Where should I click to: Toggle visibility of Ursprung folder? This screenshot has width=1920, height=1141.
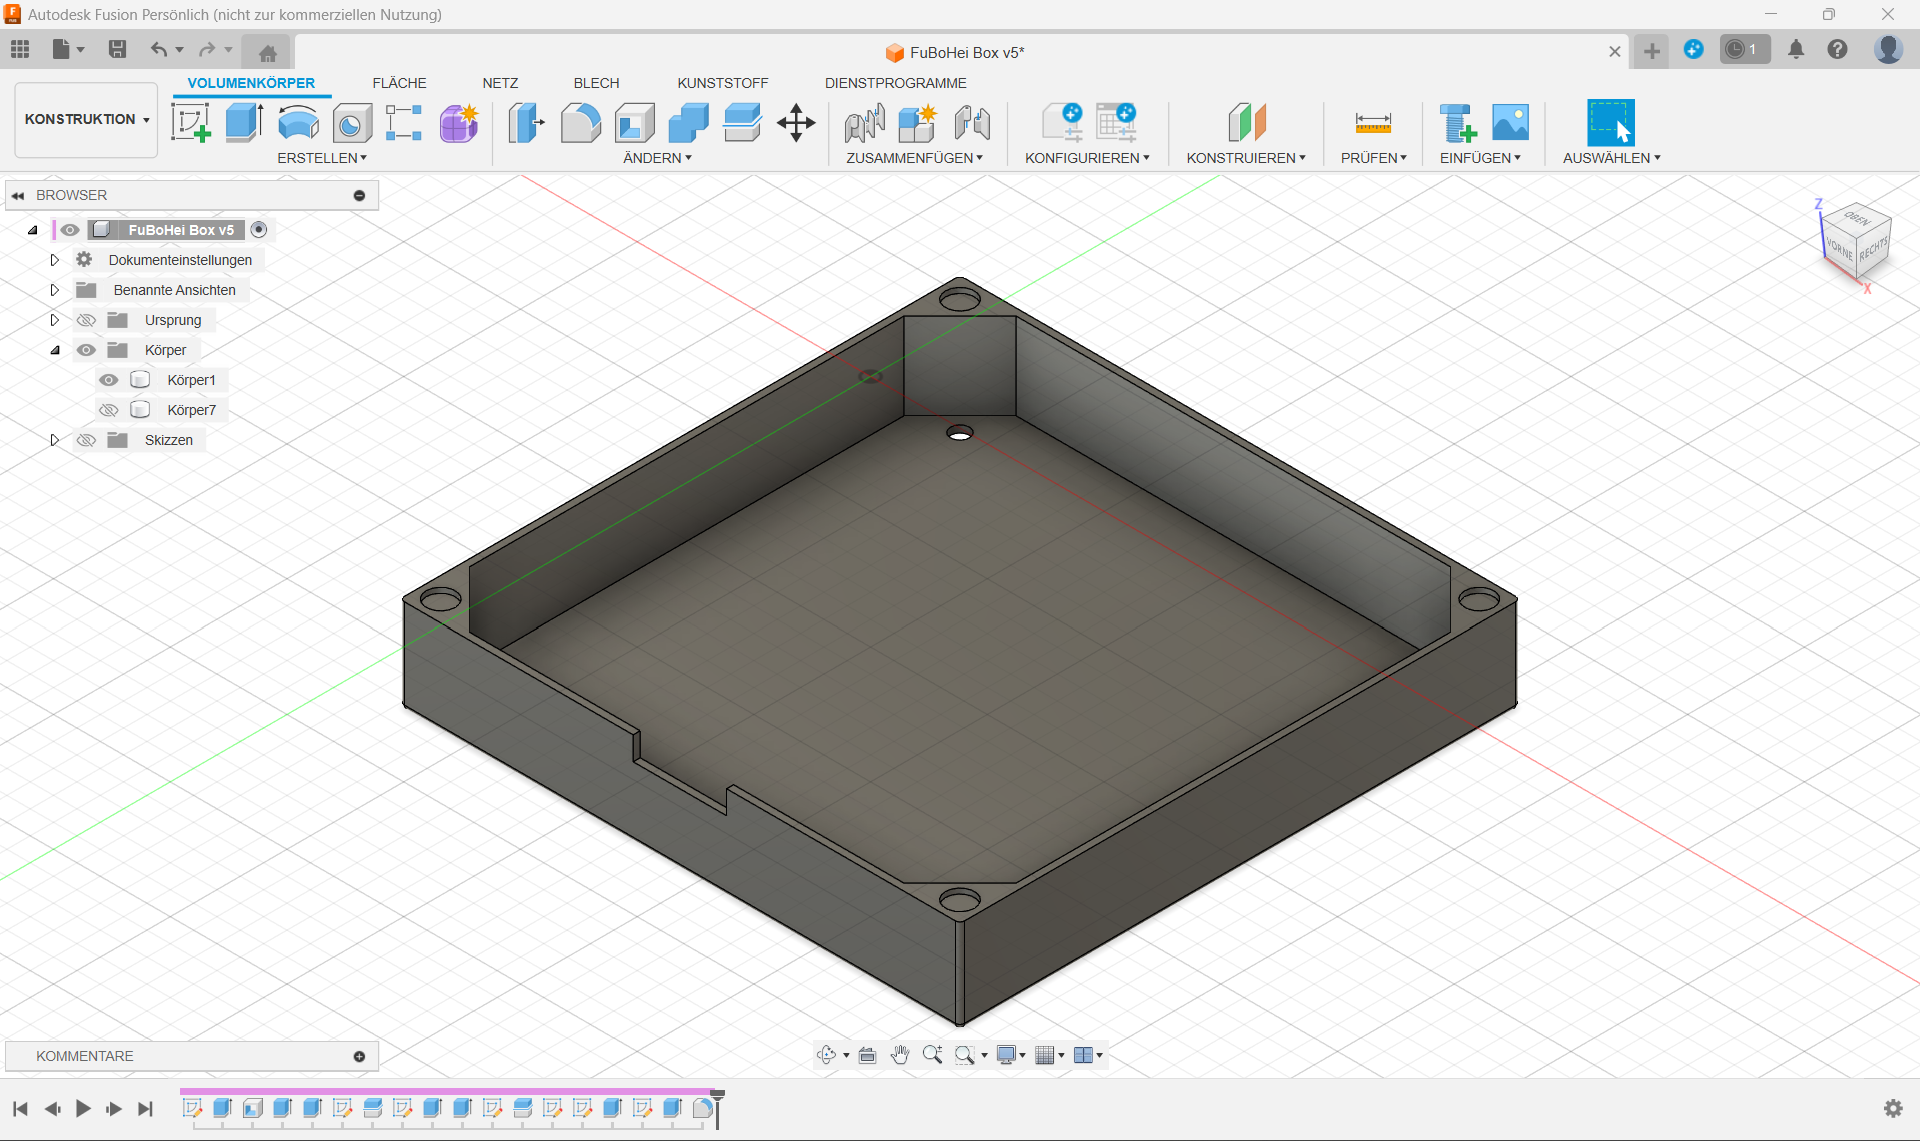click(x=87, y=320)
